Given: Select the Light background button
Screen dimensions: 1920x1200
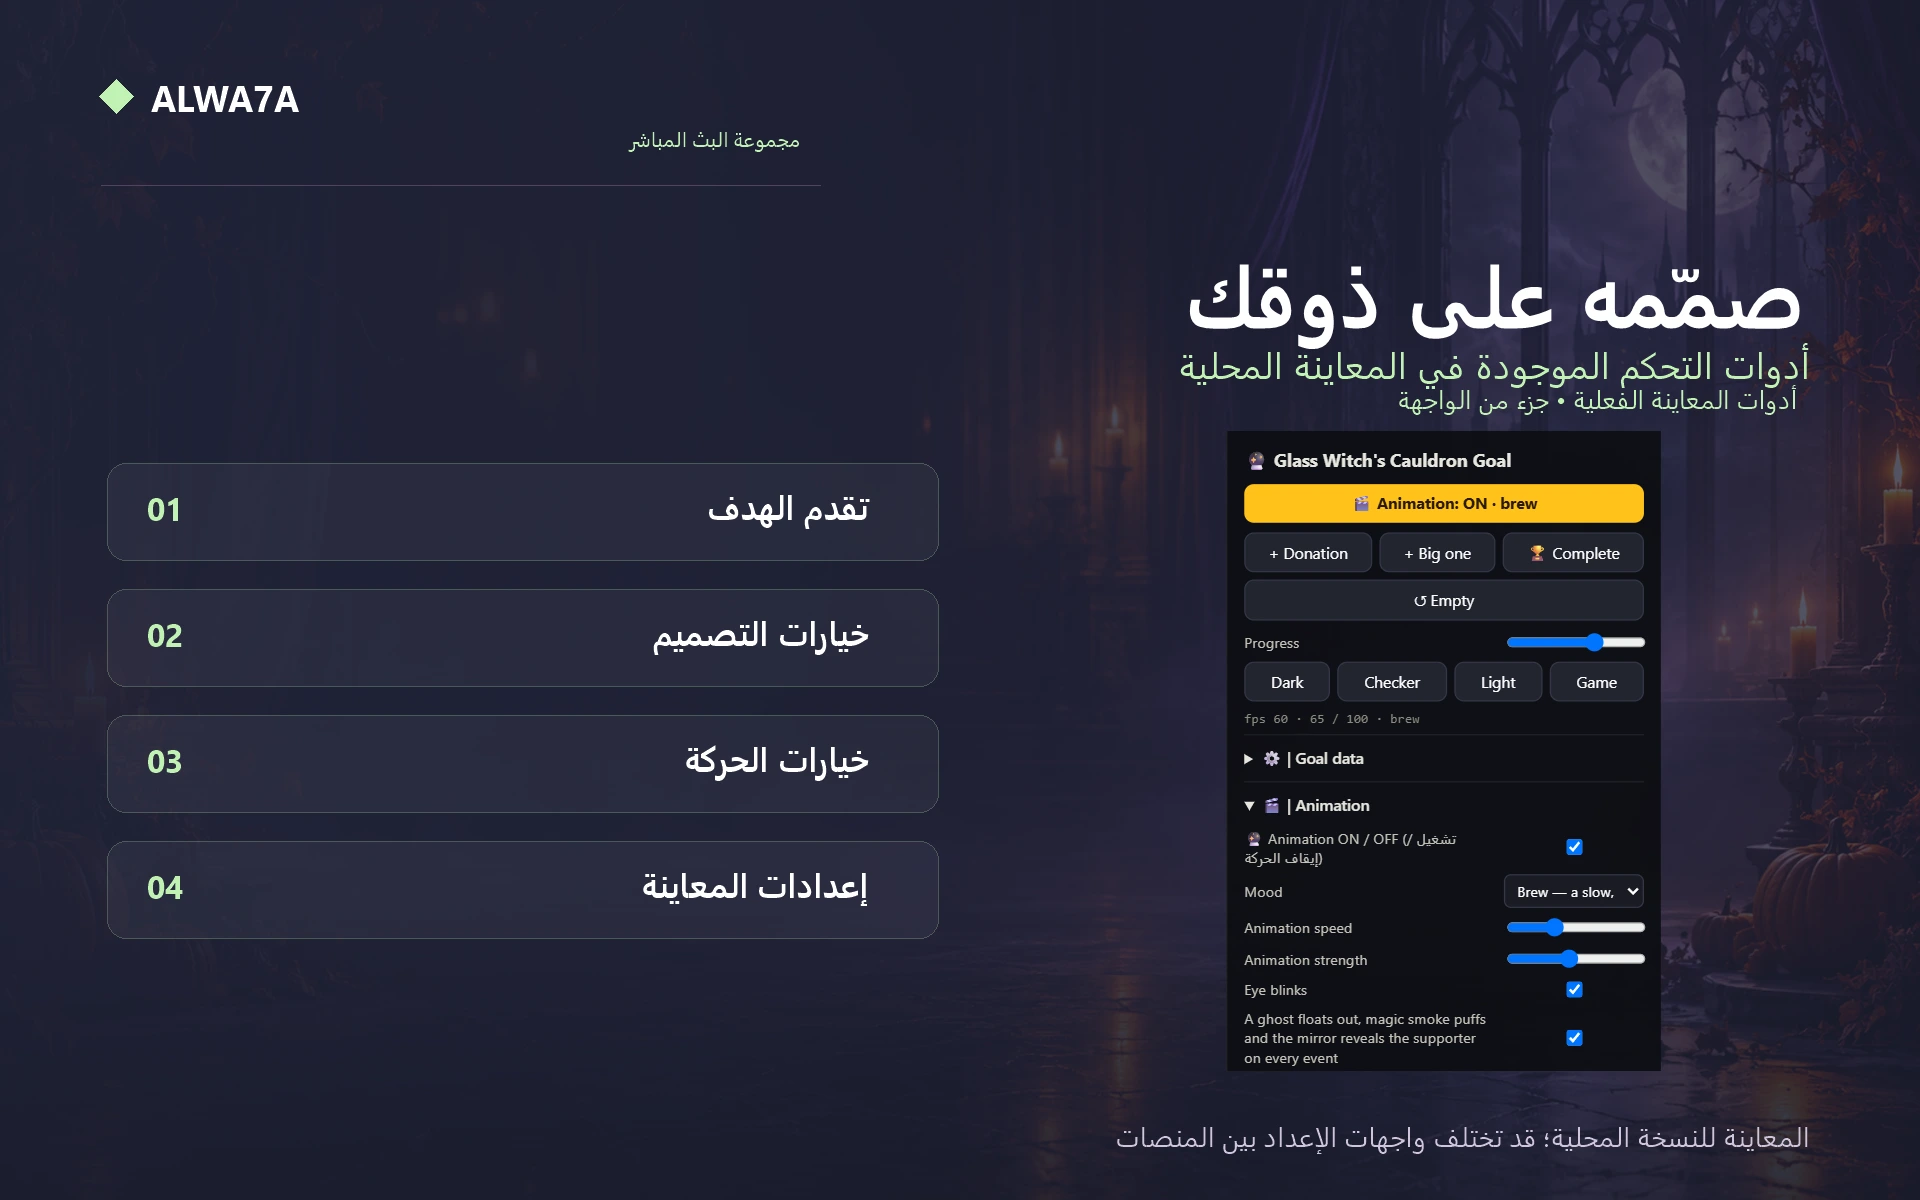Looking at the screenshot, I should click(x=1498, y=682).
